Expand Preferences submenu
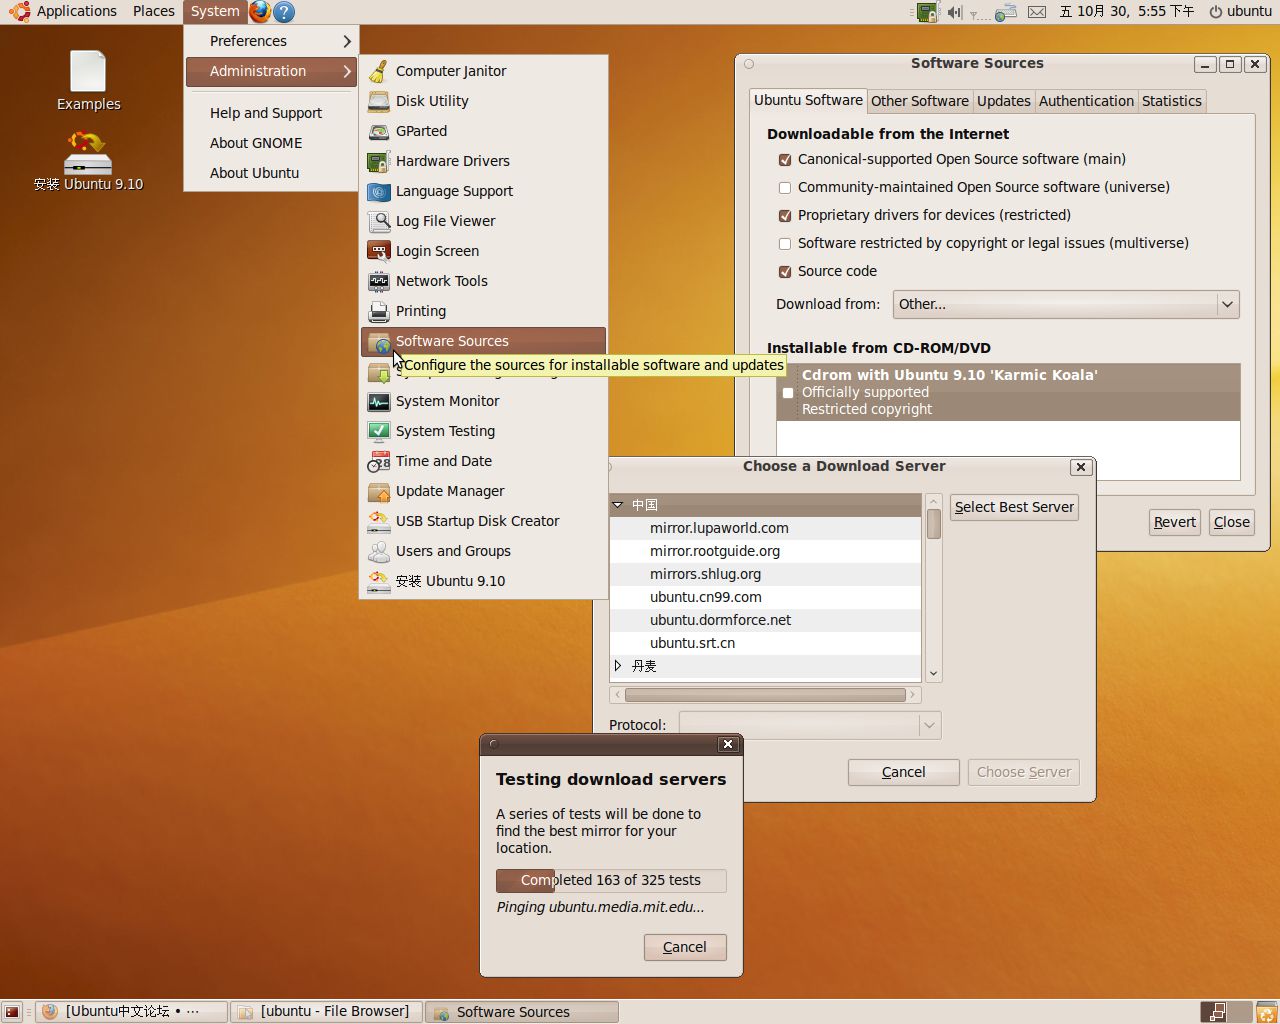1280x1024 pixels. tap(270, 41)
